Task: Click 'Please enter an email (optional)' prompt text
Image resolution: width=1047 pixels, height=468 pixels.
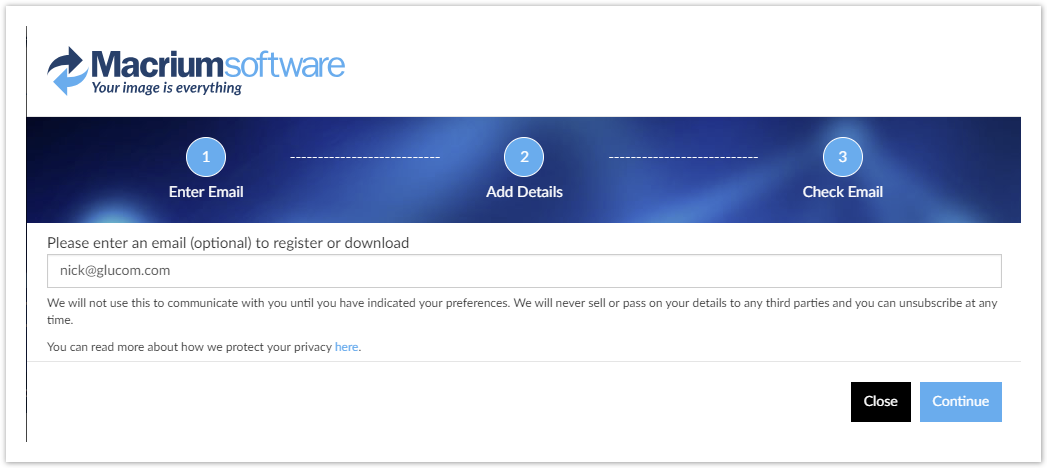Action: (x=228, y=243)
